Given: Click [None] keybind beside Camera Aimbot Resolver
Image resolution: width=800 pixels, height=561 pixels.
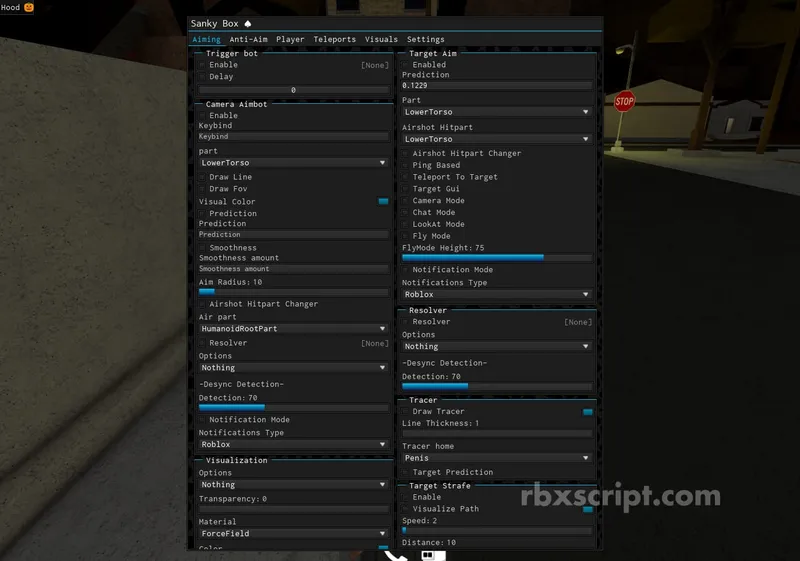Looking at the screenshot, I should (x=374, y=343).
